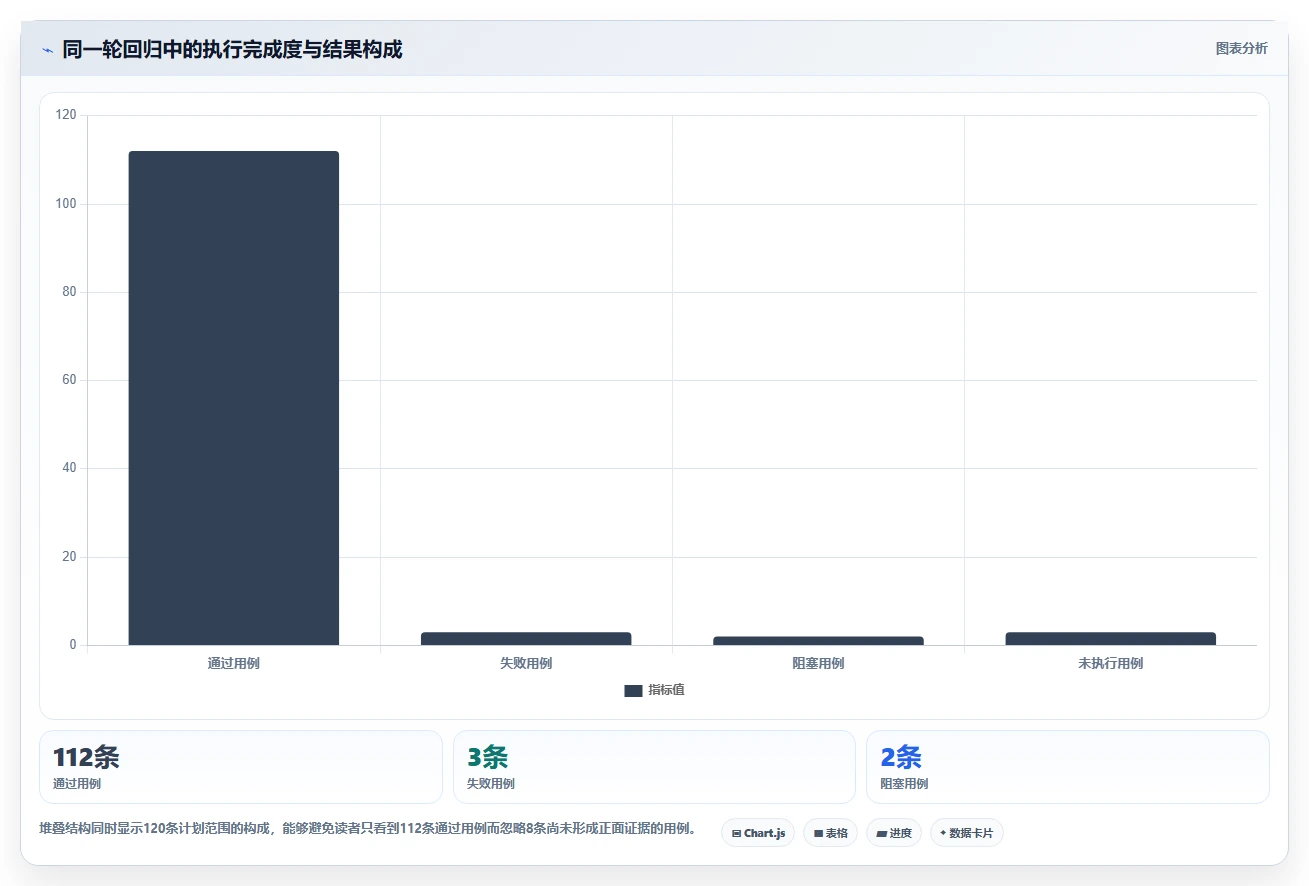The width and height of the screenshot is (1309, 886).
Task: Open the 112条 通过用例 data card
Action: [241, 767]
